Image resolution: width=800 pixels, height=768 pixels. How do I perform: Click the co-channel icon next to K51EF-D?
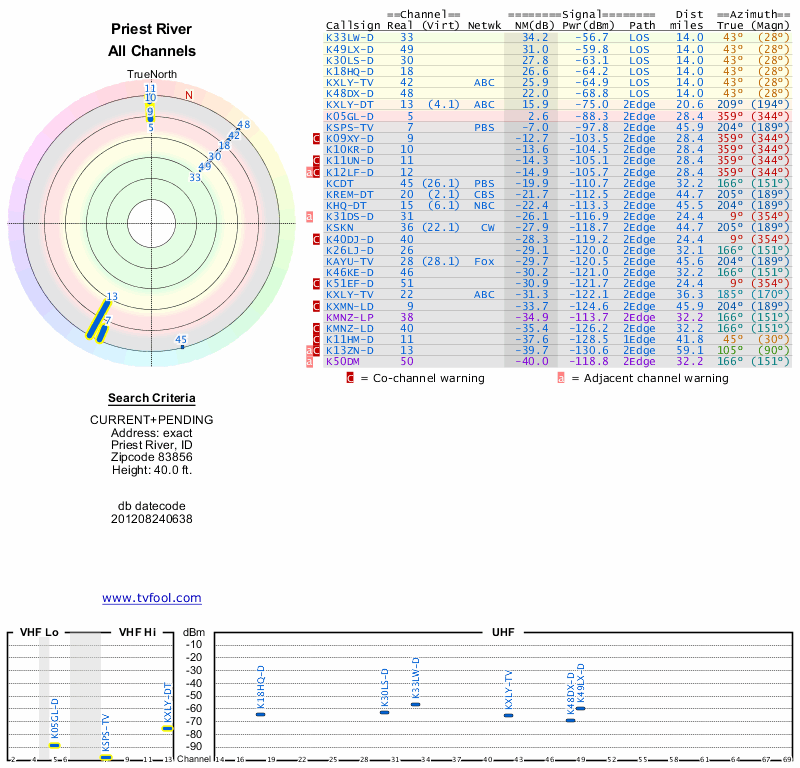317,283
